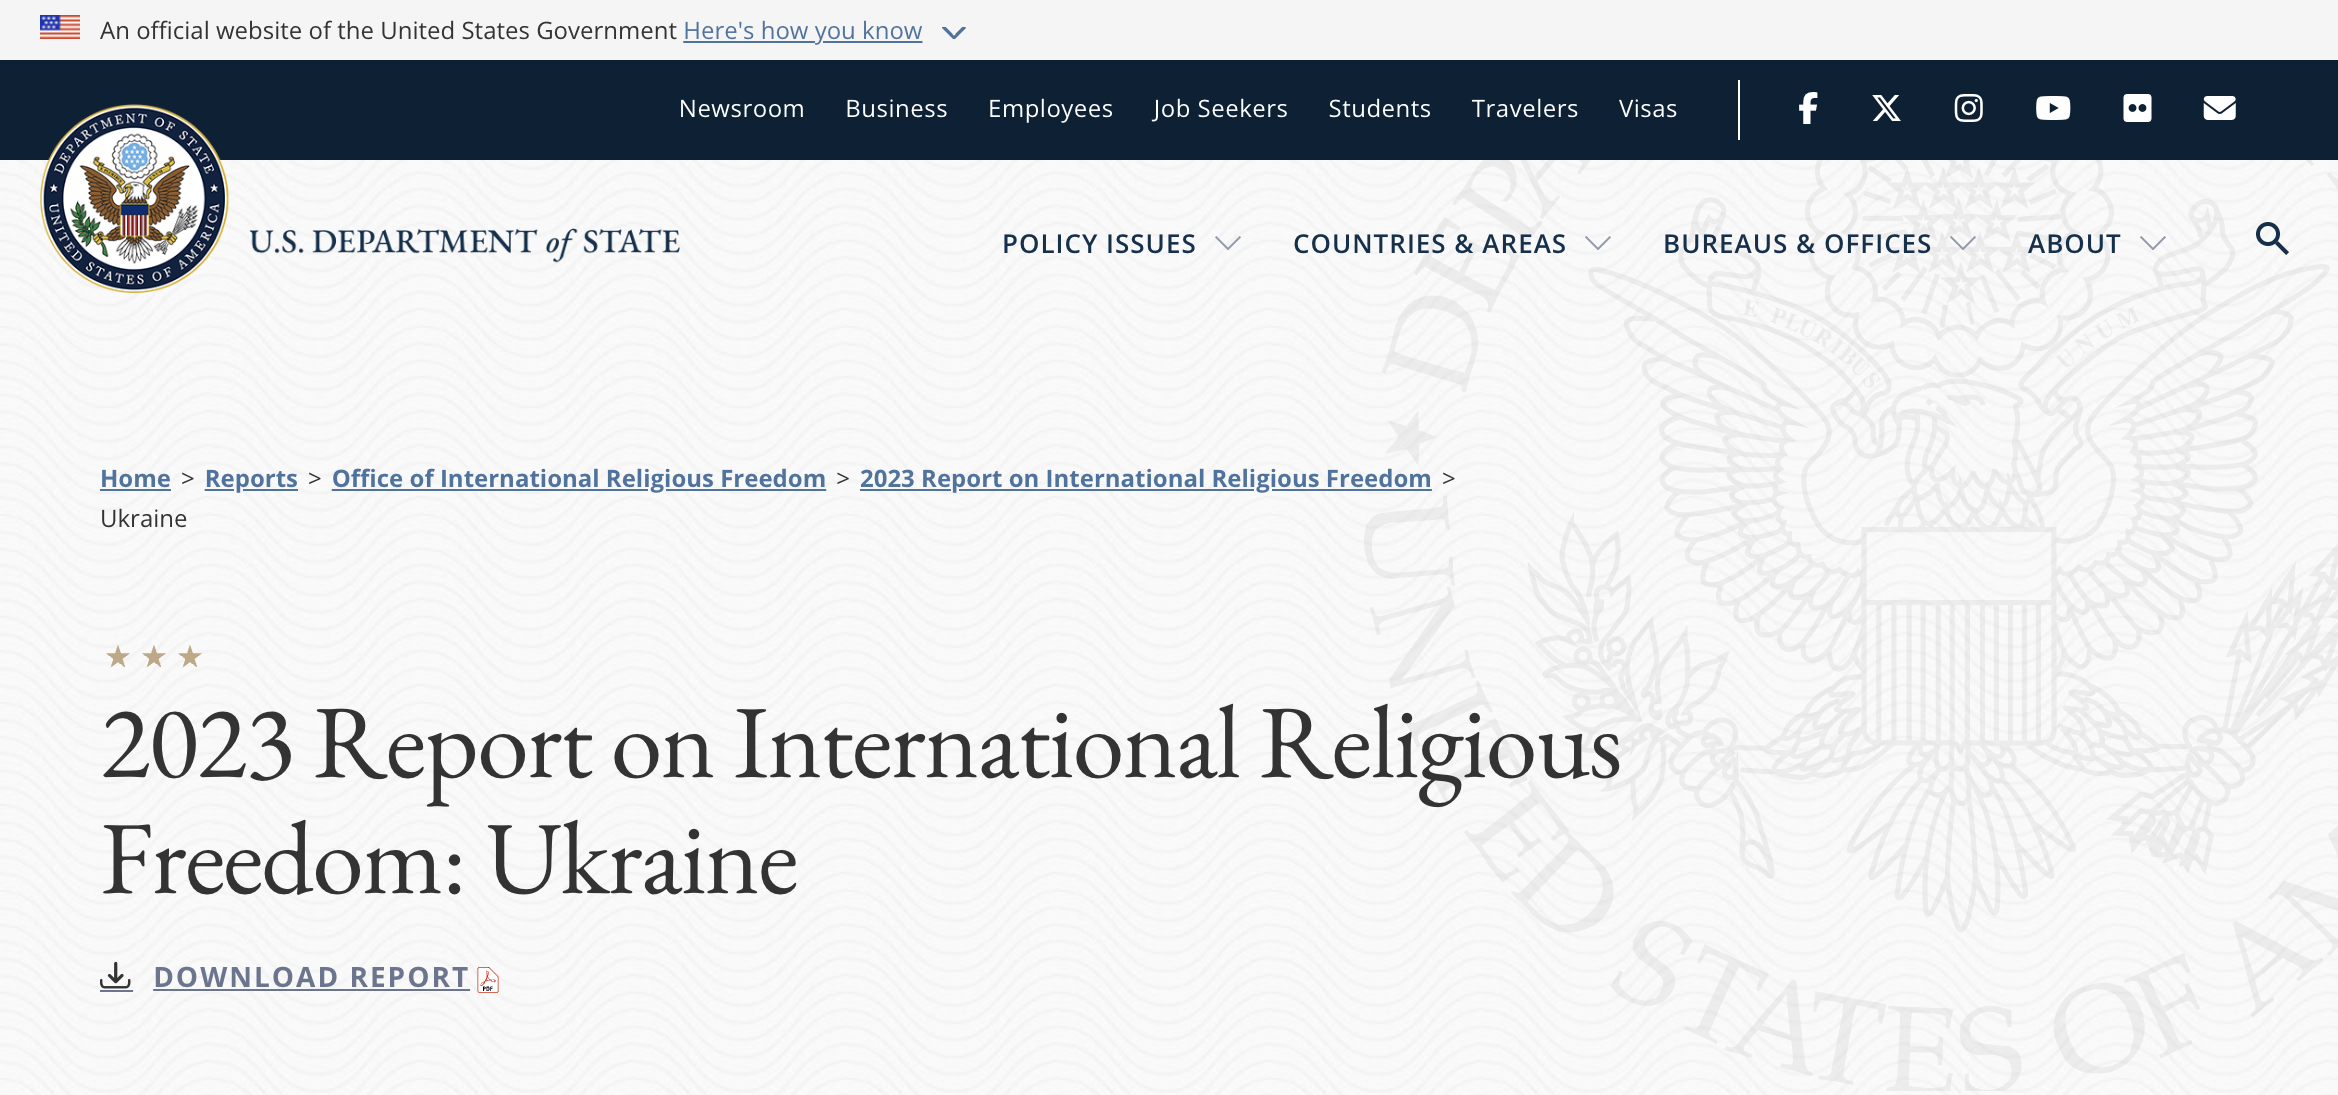
Task: Click Home breadcrumb link
Action: click(135, 478)
